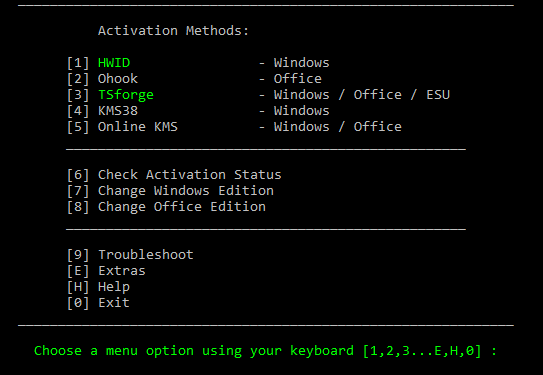Click the [E] bracket key label
Image resolution: width=543 pixels, height=375 pixels.
coord(78,271)
